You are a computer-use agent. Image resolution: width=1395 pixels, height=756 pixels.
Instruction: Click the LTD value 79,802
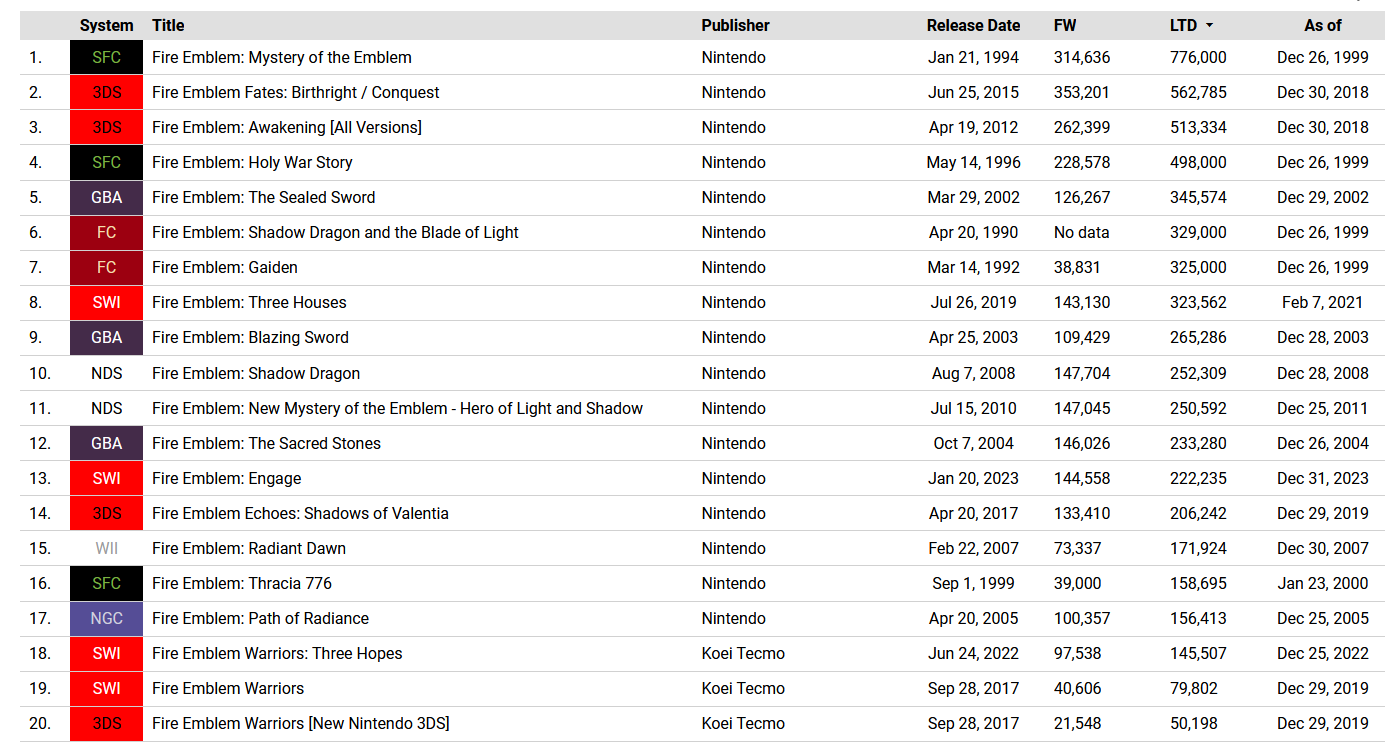(x=1194, y=689)
